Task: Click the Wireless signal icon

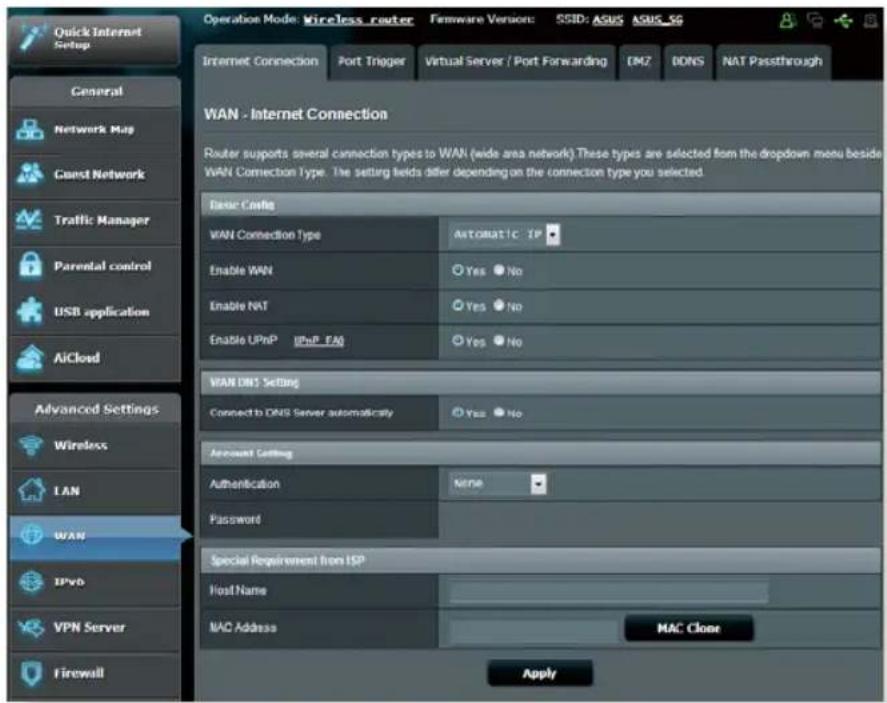Action: [31, 445]
